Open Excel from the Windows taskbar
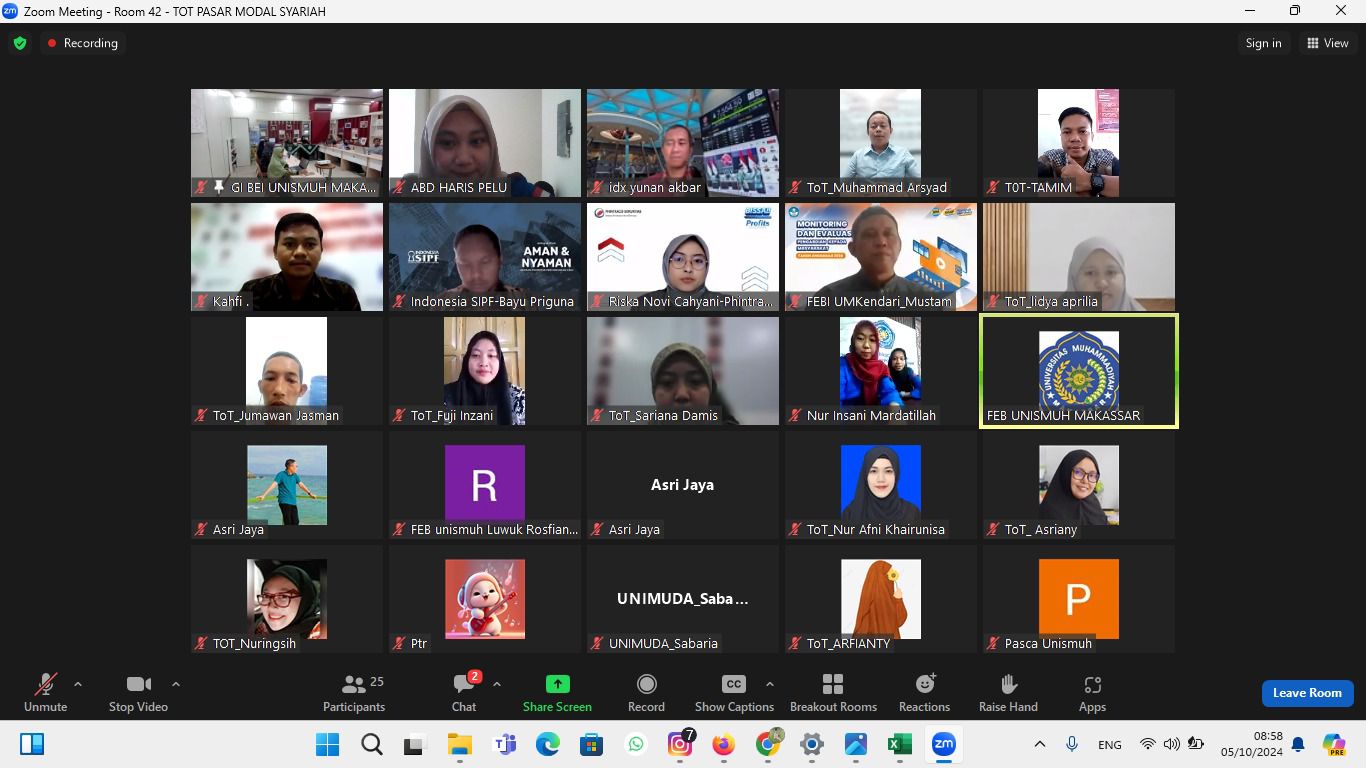The width and height of the screenshot is (1366, 768). click(899, 744)
